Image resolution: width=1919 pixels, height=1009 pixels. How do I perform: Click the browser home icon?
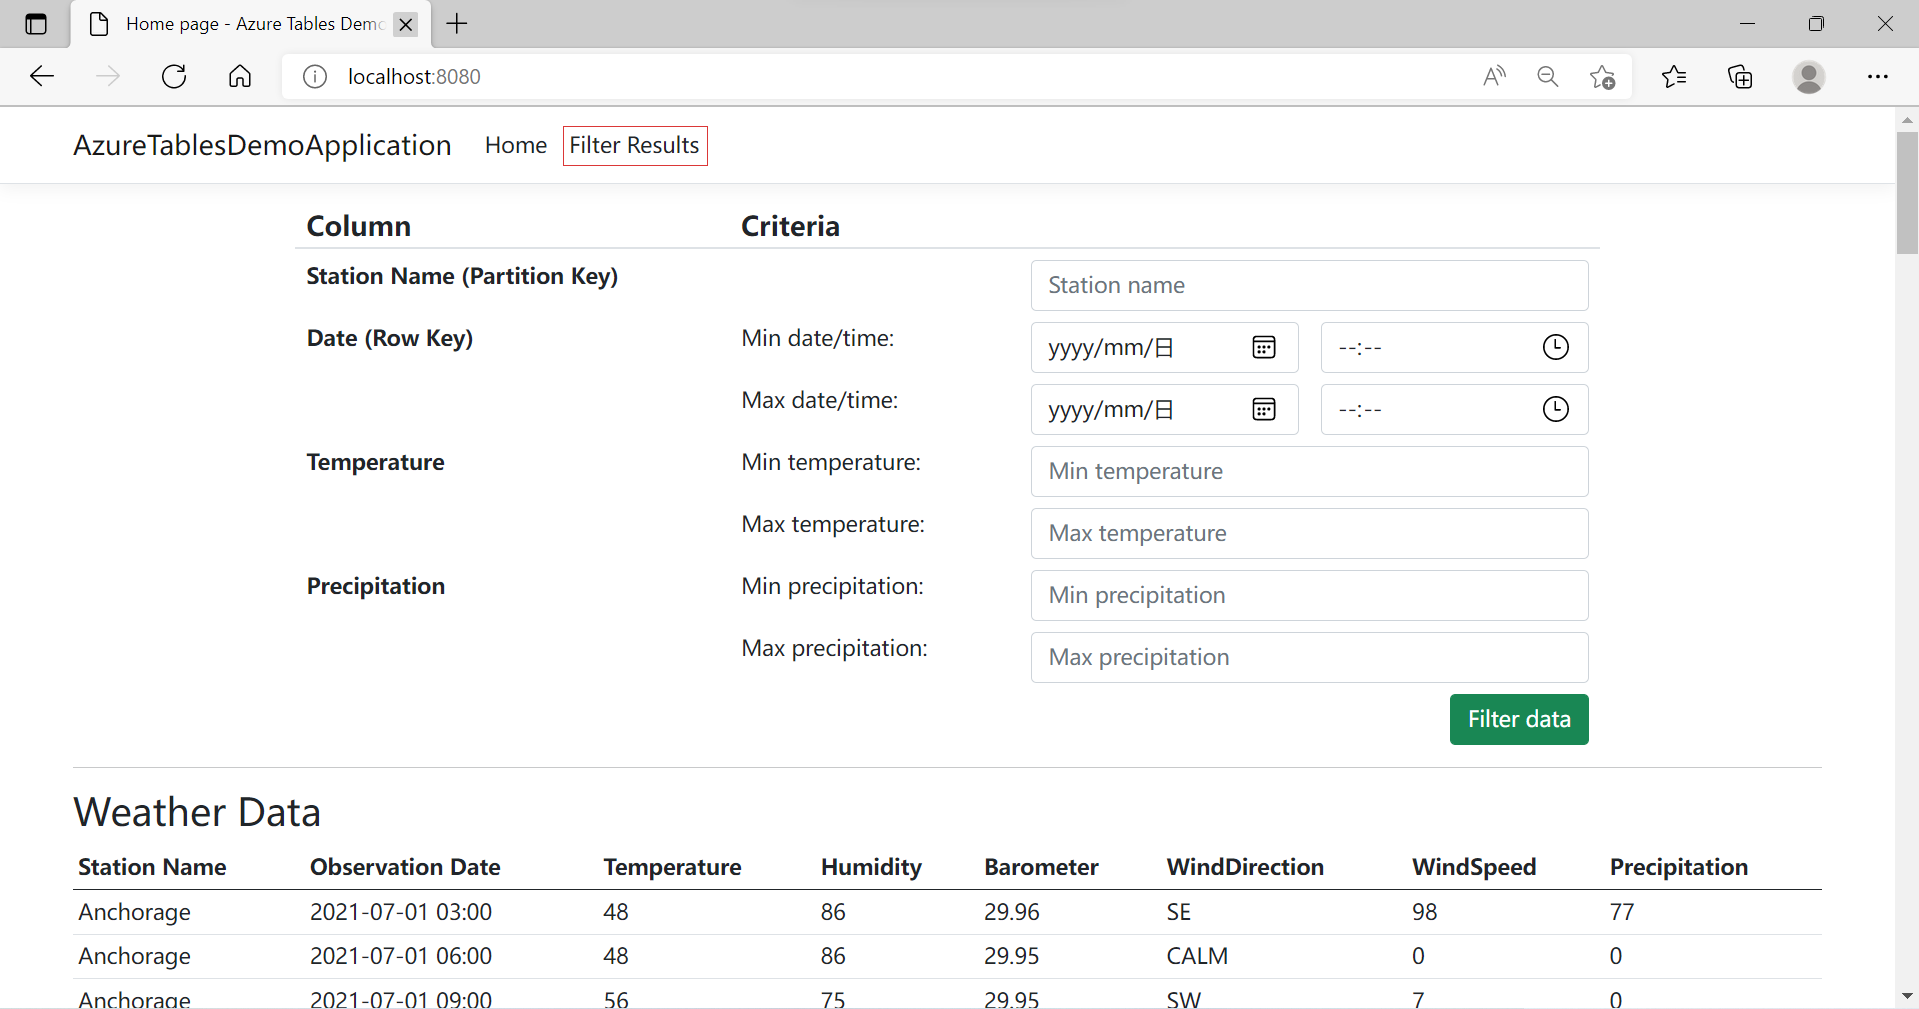pyautogui.click(x=240, y=77)
